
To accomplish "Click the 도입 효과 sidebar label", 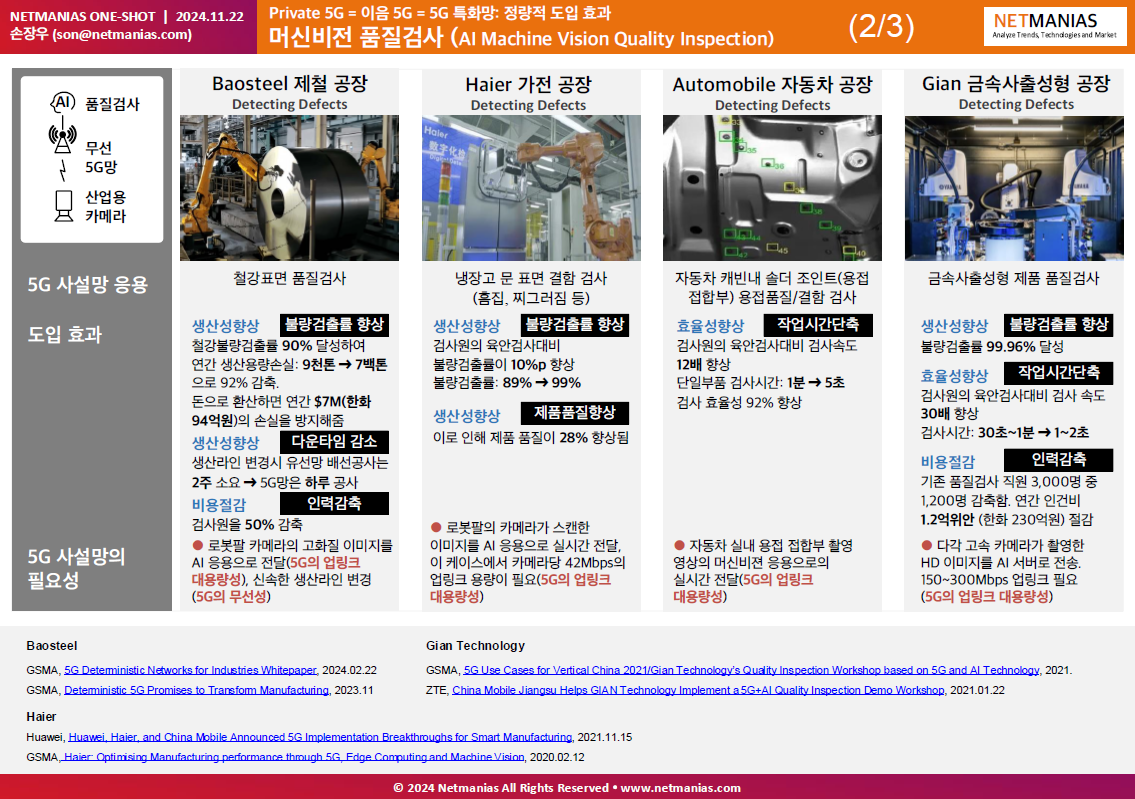I will coord(64,334).
